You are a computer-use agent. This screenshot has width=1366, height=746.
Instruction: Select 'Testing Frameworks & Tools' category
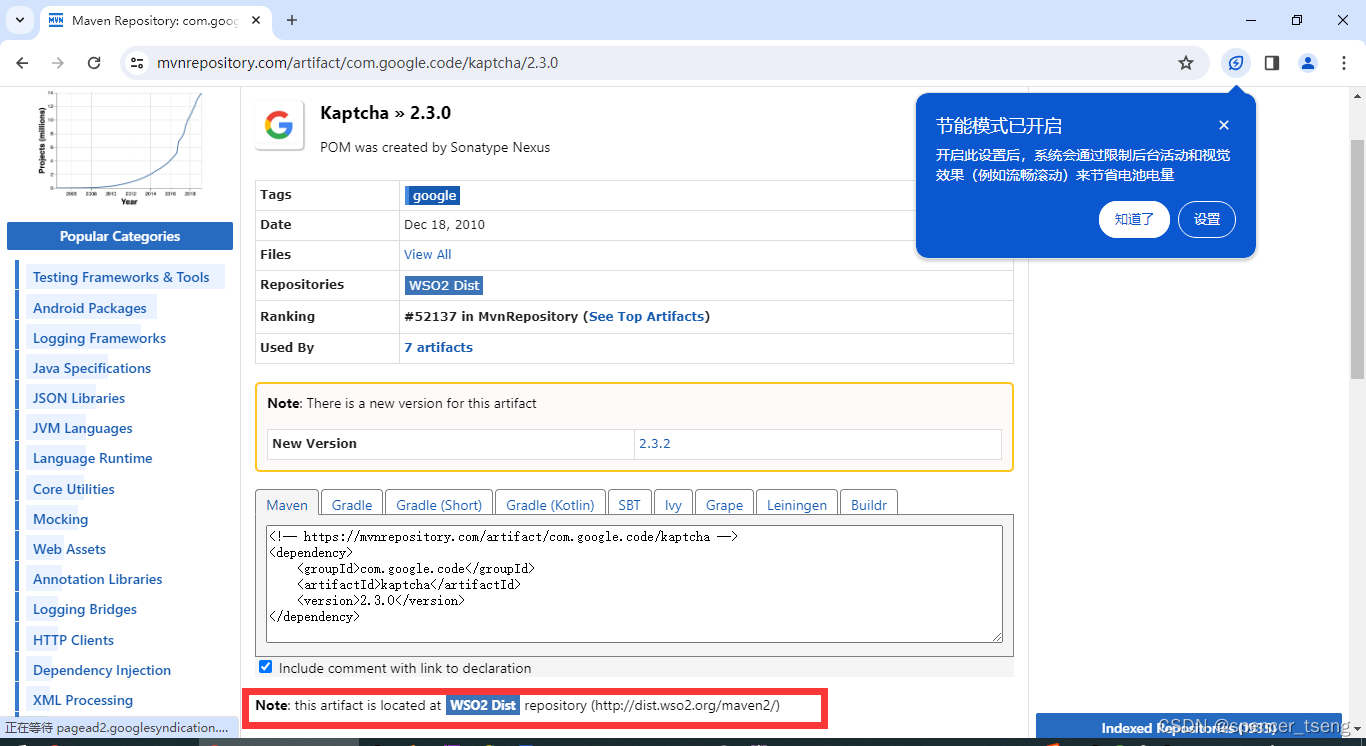pos(120,276)
